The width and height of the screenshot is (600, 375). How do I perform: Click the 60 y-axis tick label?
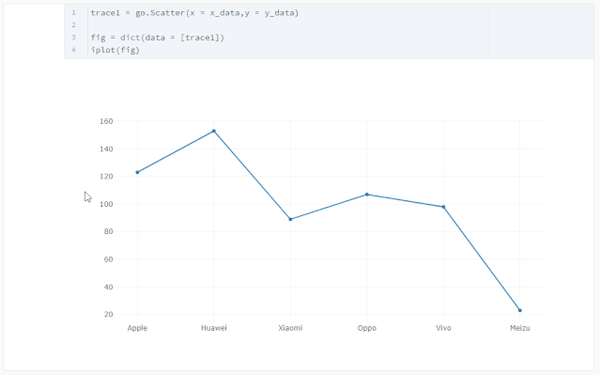tap(109, 259)
